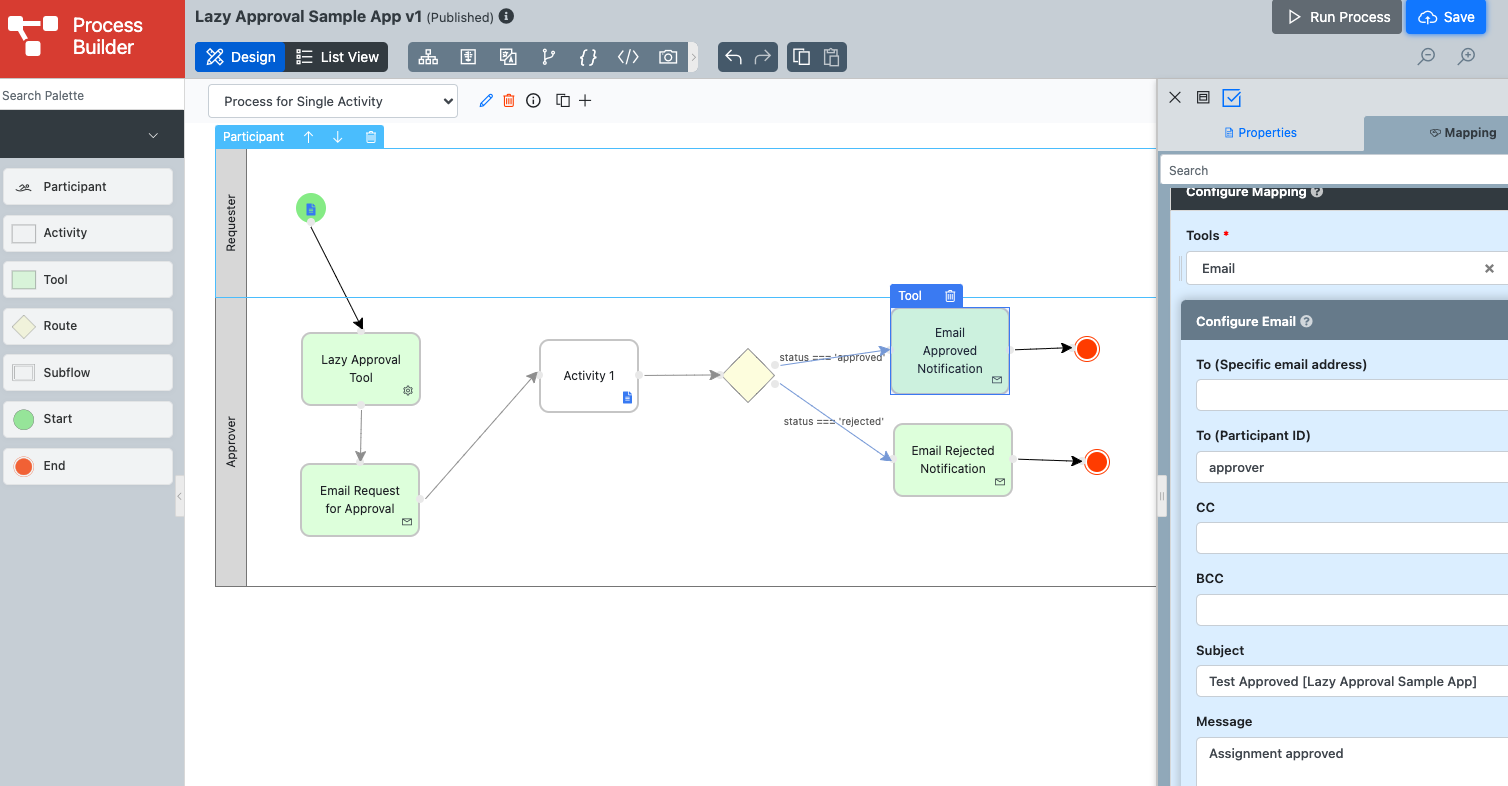Image resolution: width=1508 pixels, height=786 pixels.
Task: Zoom in the canvas with magnifier plus
Action: pos(1466,57)
